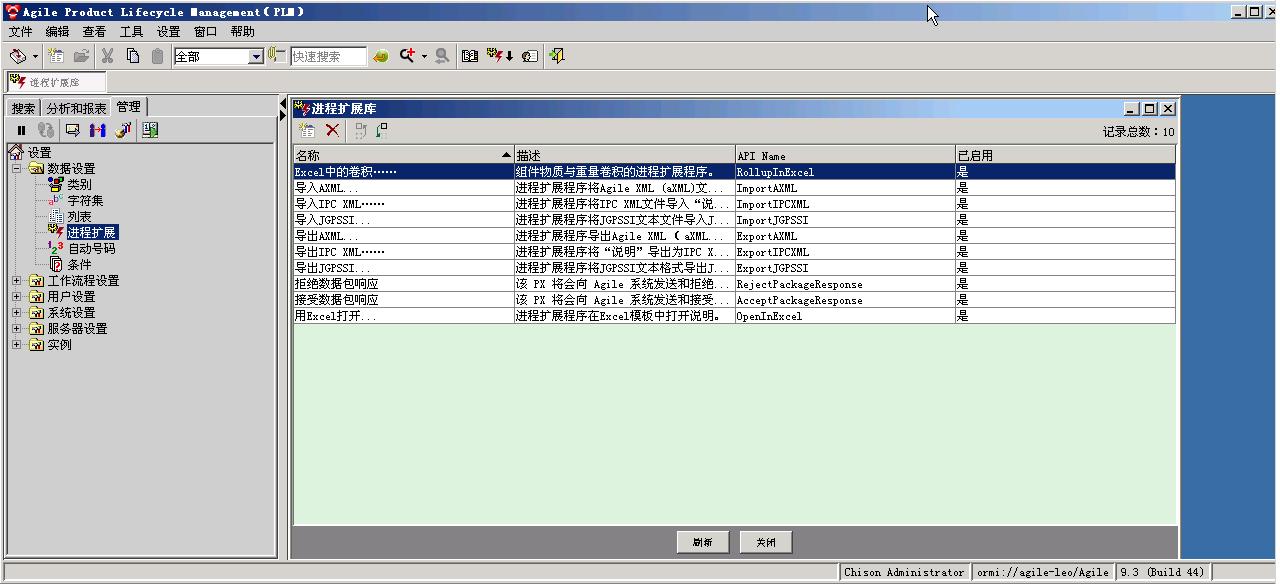This screenshot has height=584, width=1280.
Task: Select the 管理 tab
Action: tap(128, 107)
